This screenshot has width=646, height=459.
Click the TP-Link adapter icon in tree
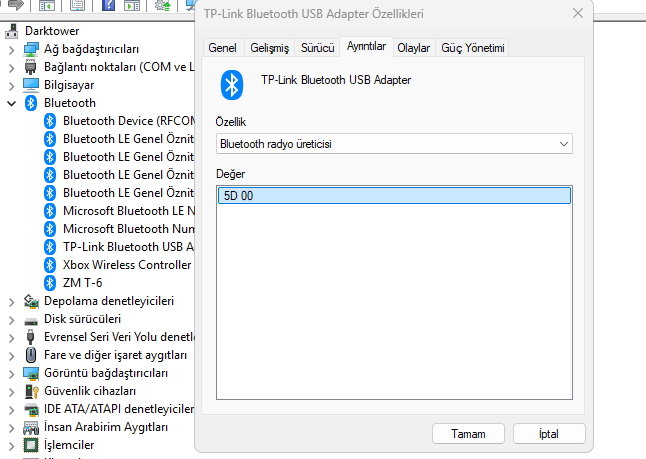click(50, 247)
